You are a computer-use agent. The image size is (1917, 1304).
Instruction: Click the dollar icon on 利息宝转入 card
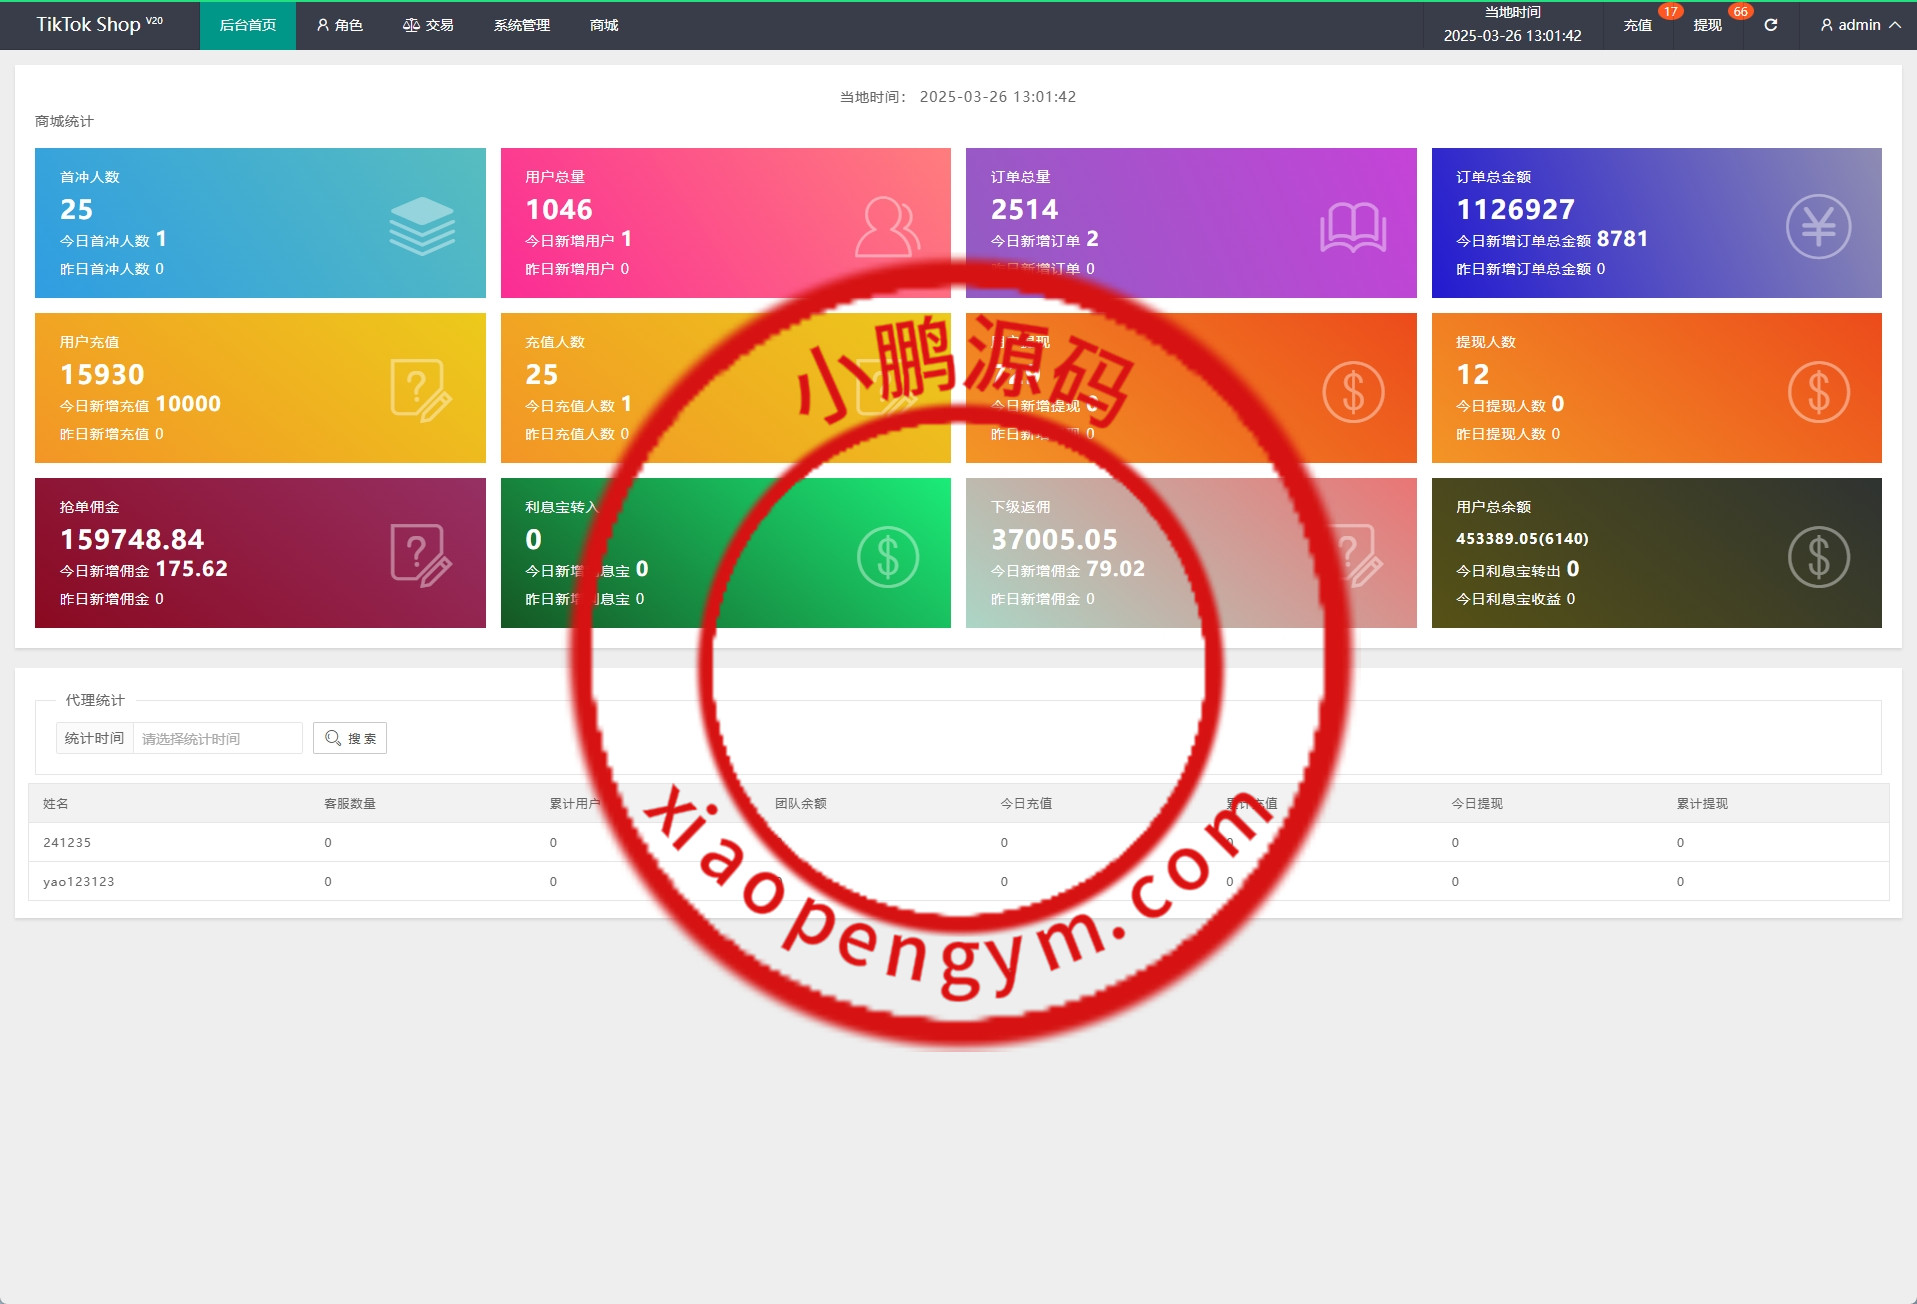[886, 556]
